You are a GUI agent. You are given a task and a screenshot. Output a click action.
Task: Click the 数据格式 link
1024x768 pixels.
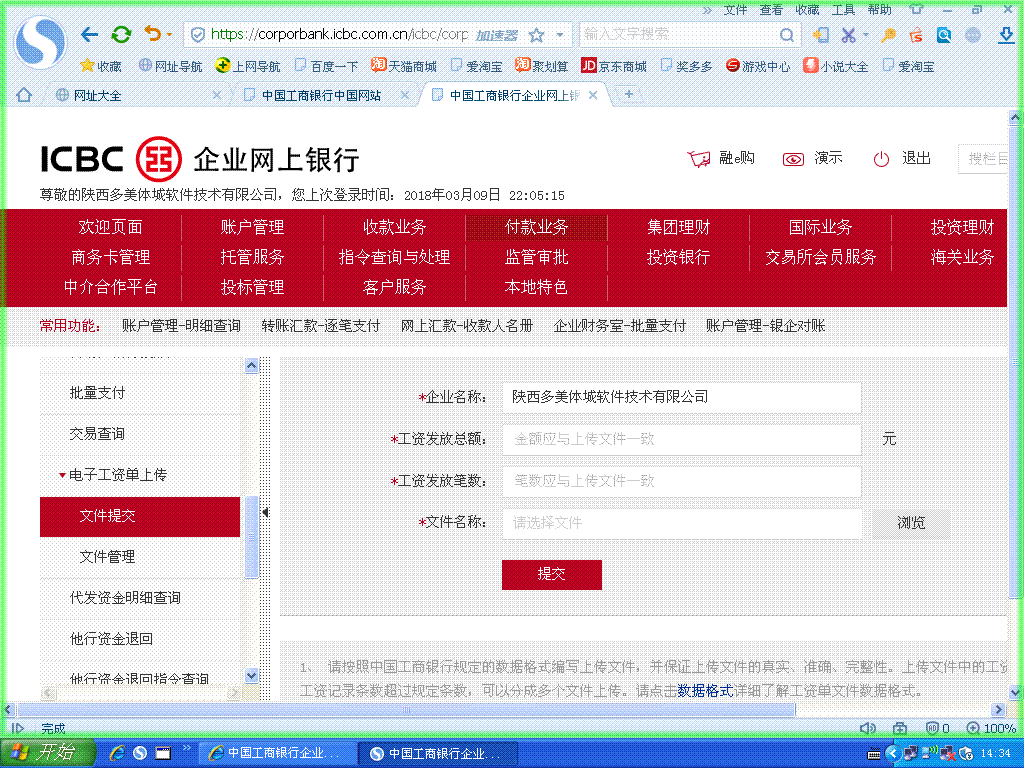point(705,691)
